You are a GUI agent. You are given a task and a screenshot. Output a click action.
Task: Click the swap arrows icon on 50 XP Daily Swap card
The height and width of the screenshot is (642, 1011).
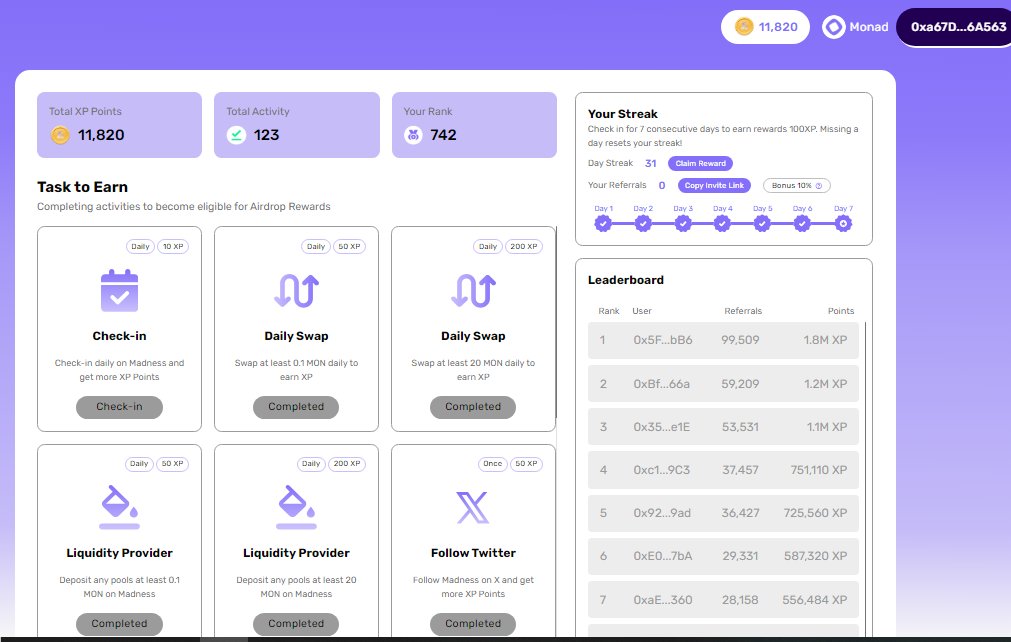(x=296, y=291)
